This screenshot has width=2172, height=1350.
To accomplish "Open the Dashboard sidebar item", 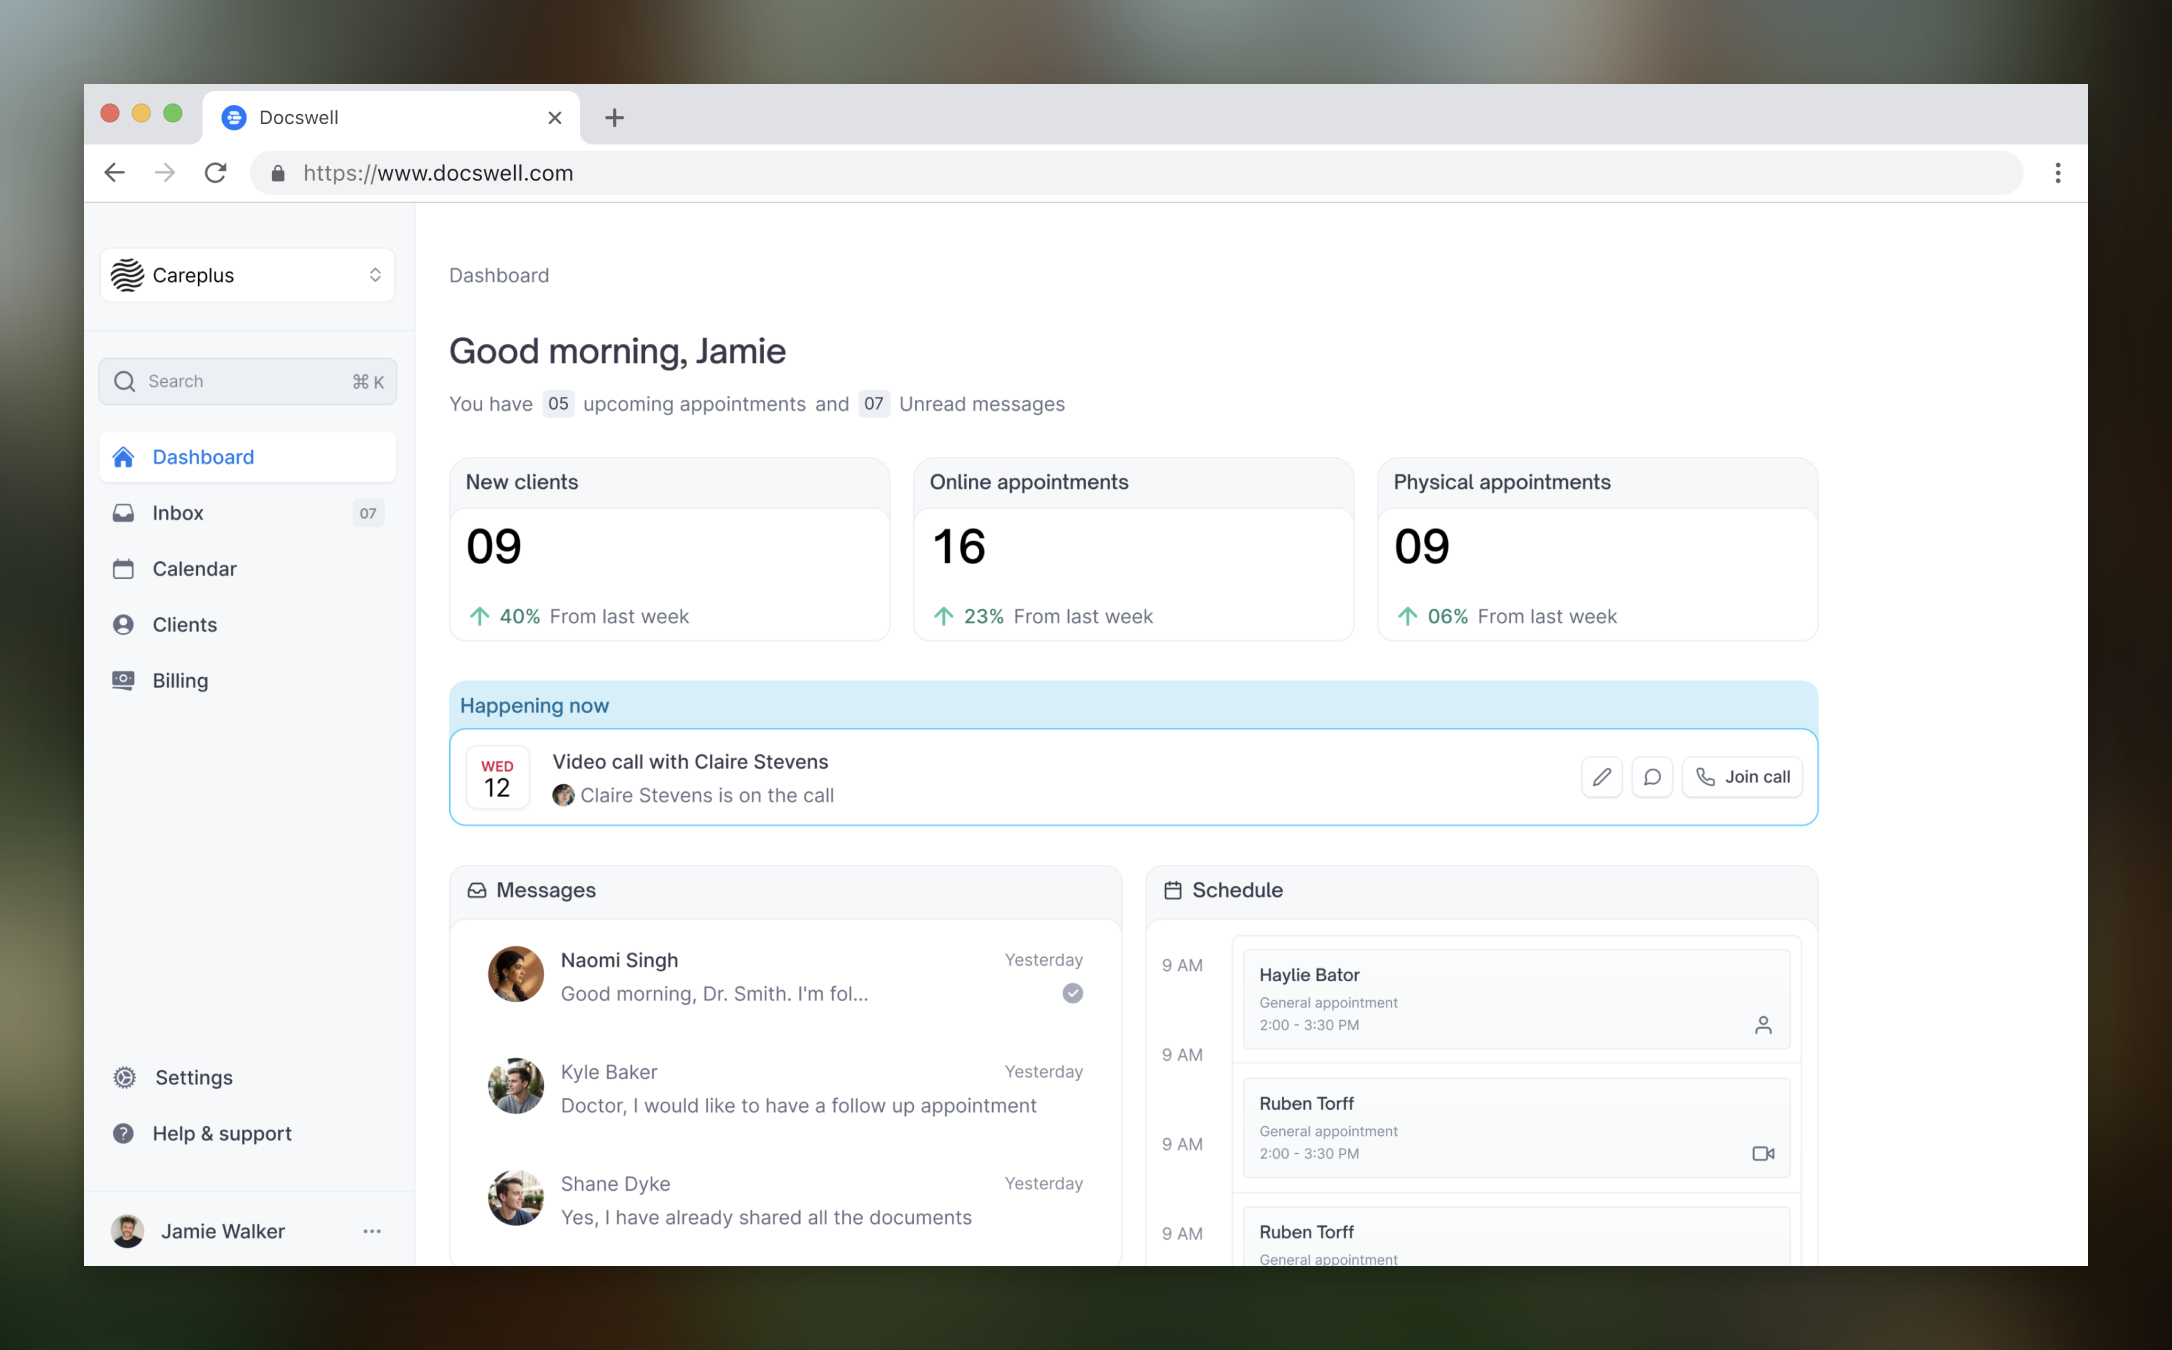I will coord(248,457).
